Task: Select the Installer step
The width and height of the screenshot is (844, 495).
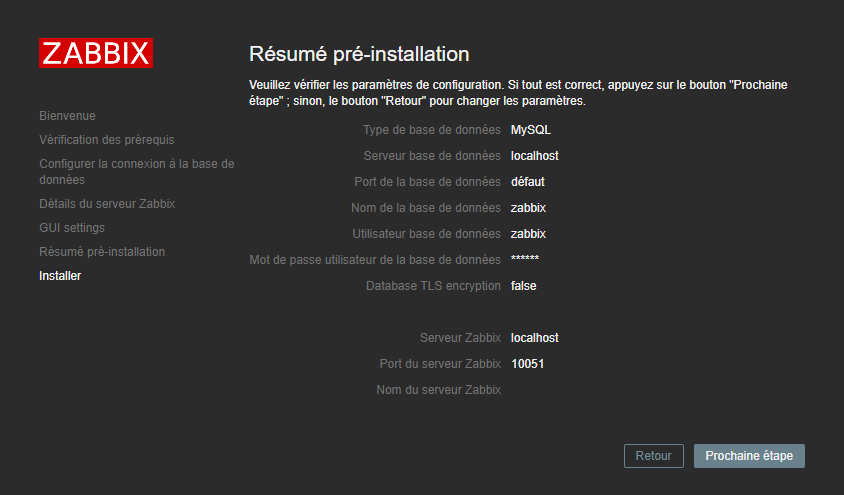Action: click(x=60, y=276)
